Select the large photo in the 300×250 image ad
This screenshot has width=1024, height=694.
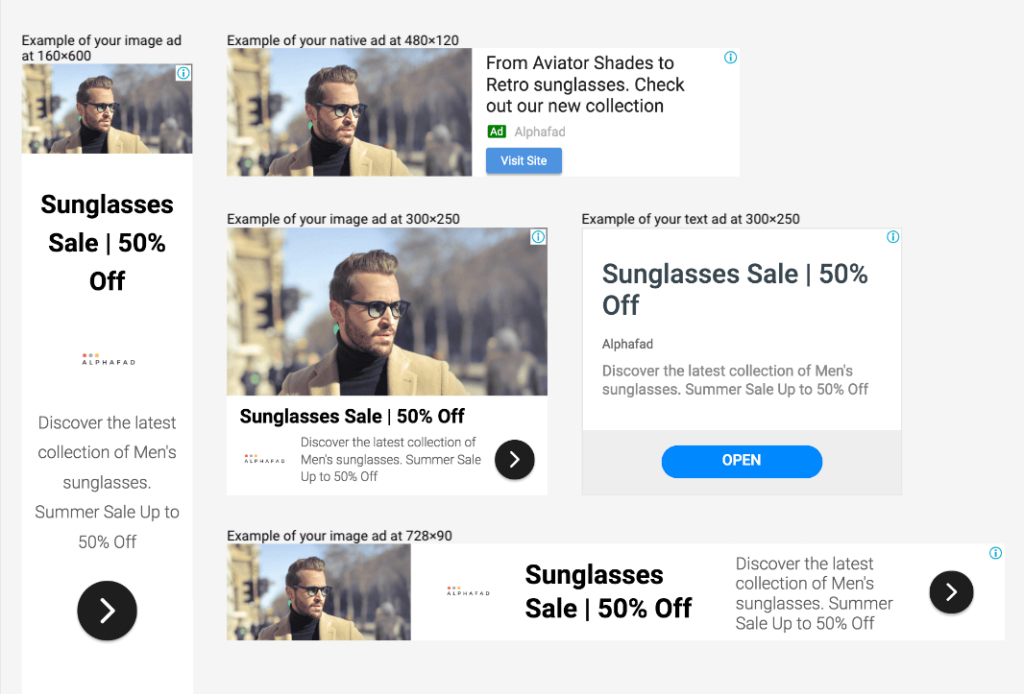[387, 312]
